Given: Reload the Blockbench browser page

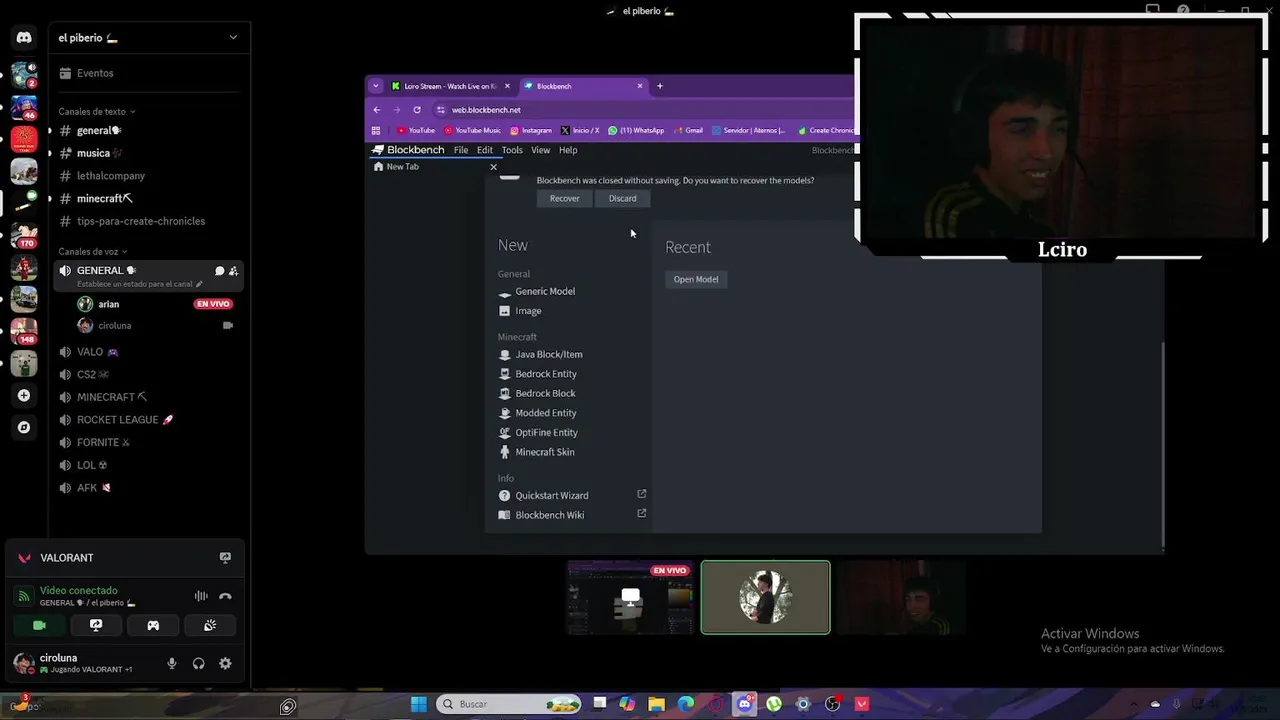Looking at the screenshot, I should click(x=417, y=110).
